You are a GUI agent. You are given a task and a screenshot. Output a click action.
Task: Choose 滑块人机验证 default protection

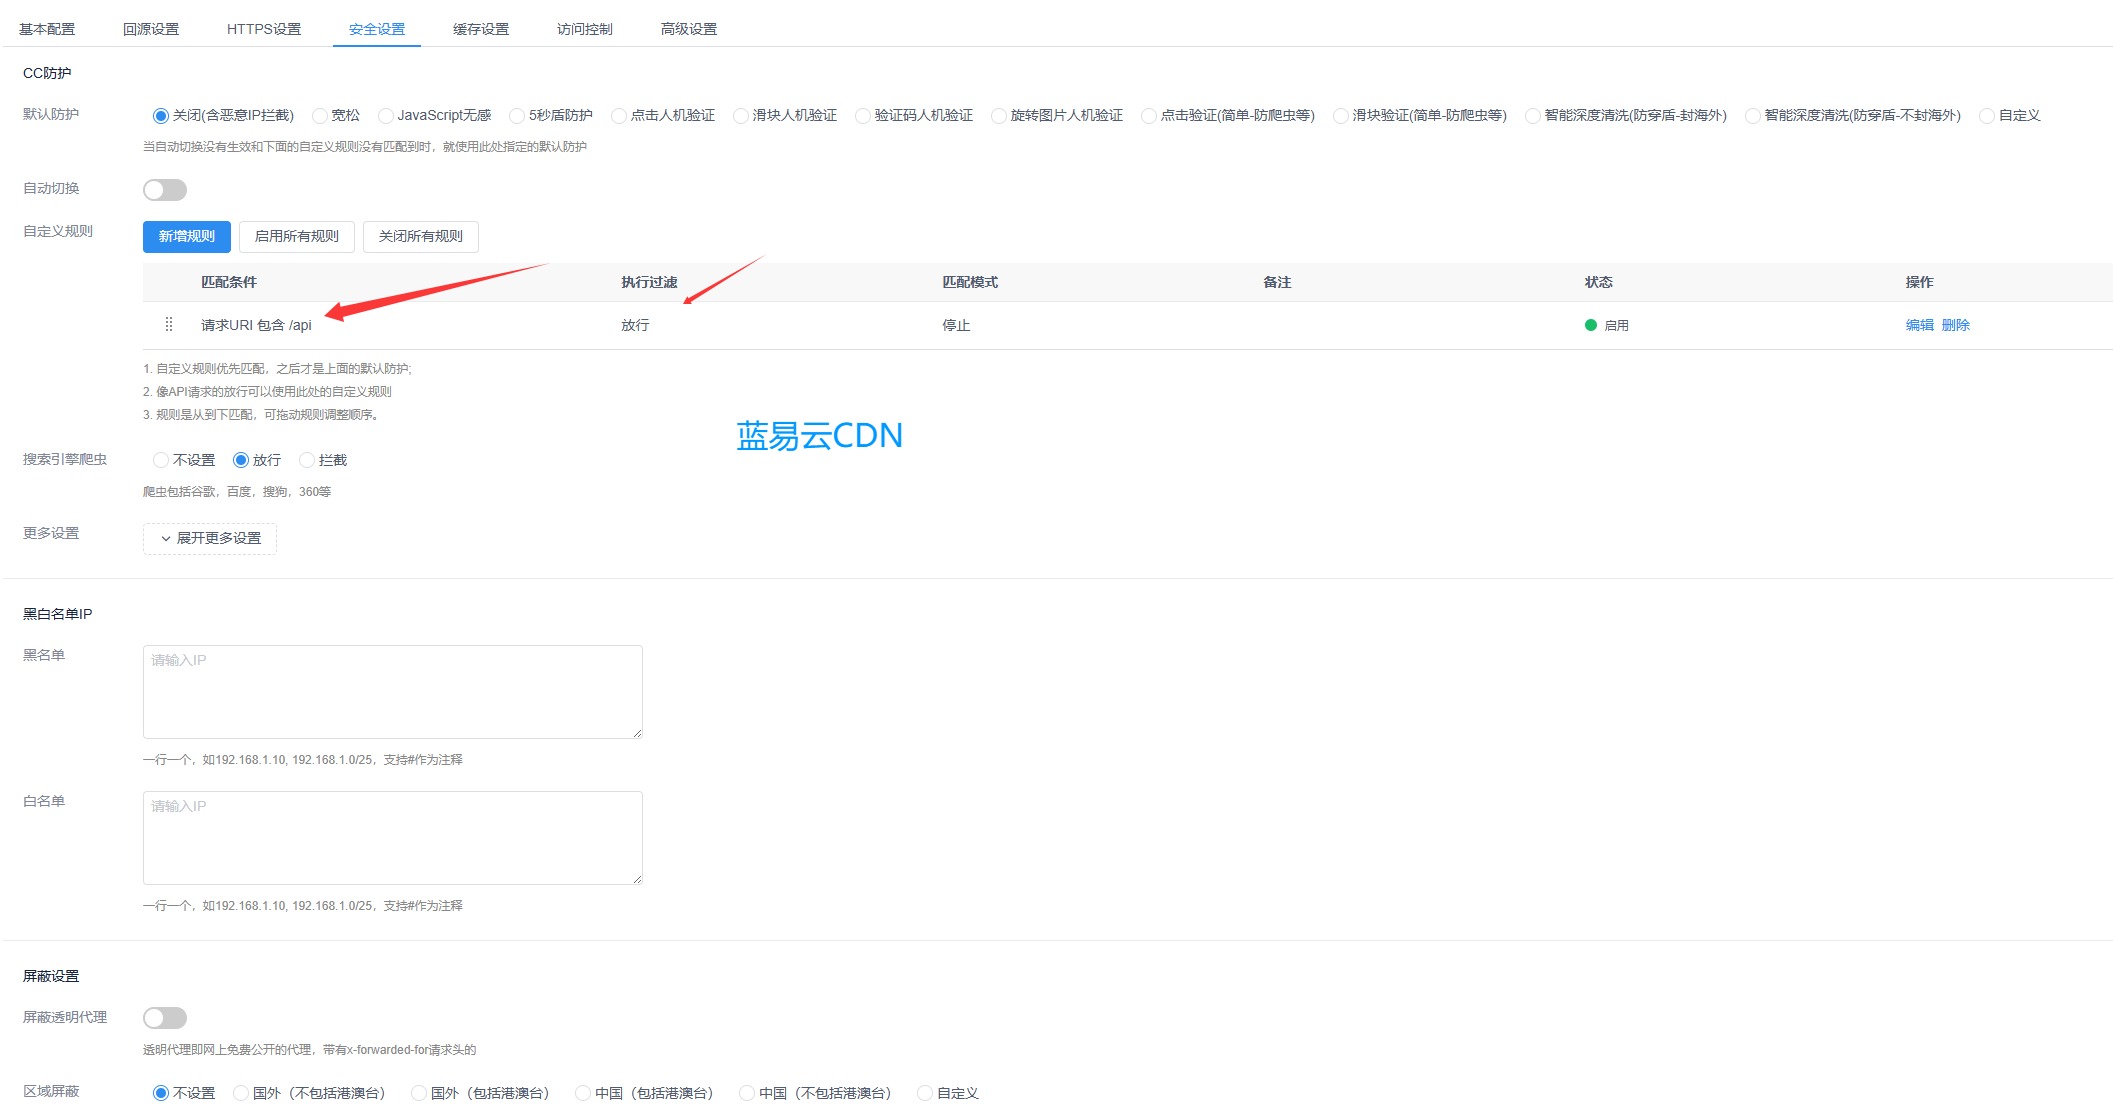[x=741, y=116]
